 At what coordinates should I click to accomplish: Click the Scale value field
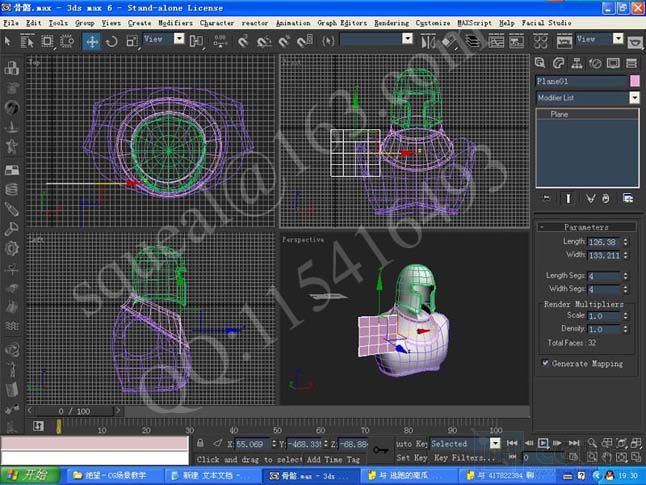pos(604,316)
